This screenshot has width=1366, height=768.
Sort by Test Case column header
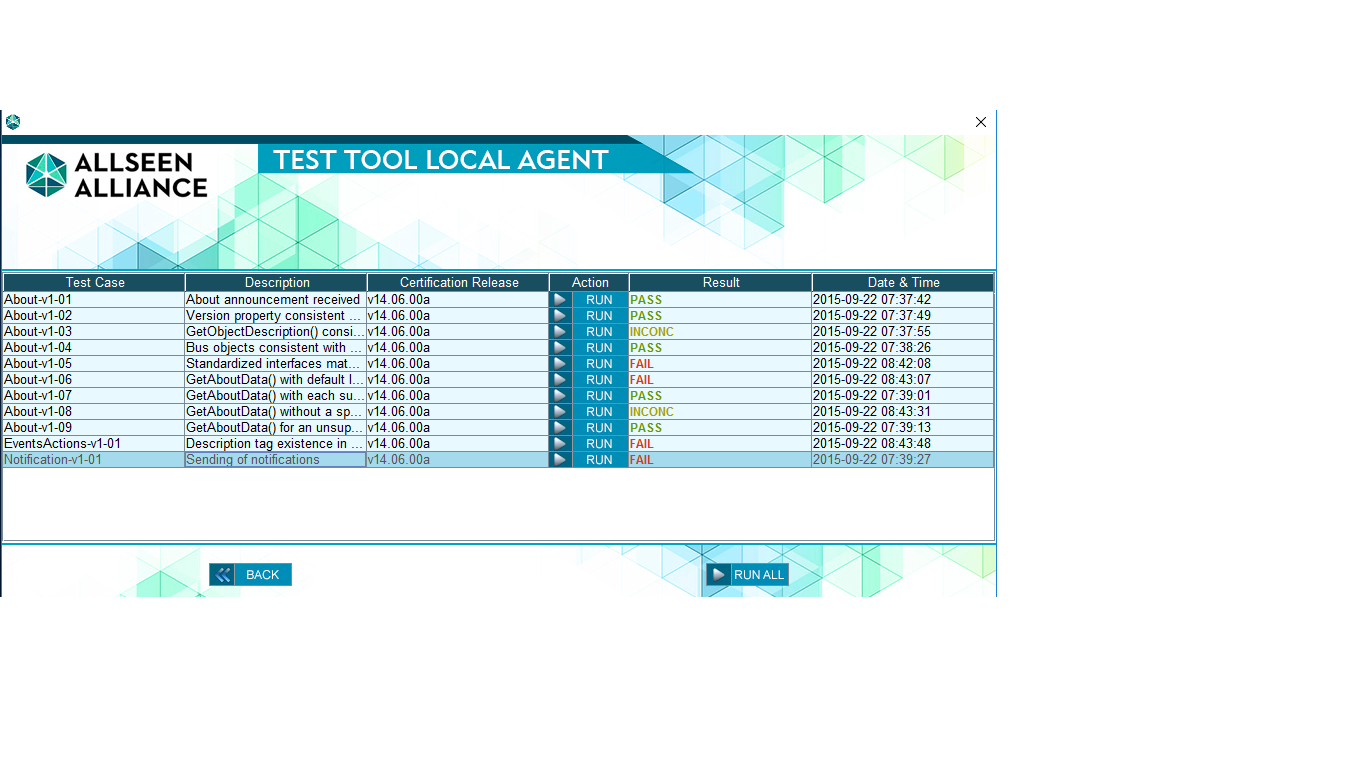click(95, 282)
